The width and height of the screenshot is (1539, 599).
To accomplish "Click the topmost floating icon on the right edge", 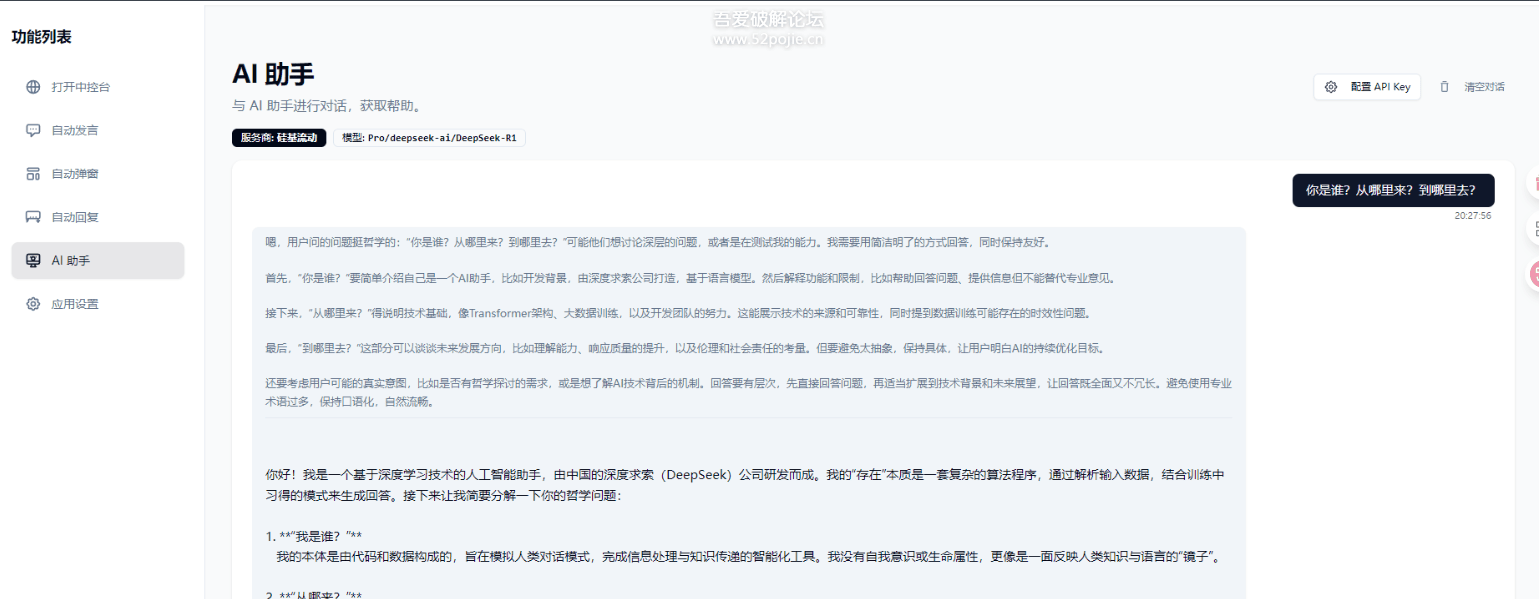I will (x=1535, y=185).
